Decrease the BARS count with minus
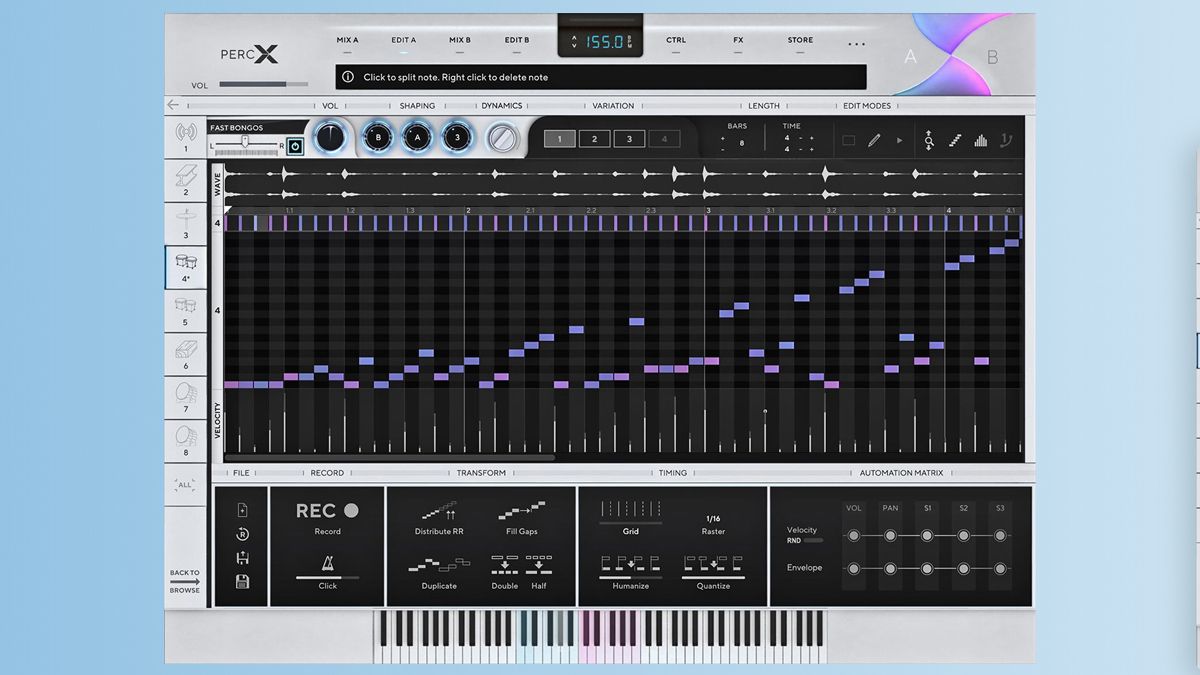 tap(723, 149)
